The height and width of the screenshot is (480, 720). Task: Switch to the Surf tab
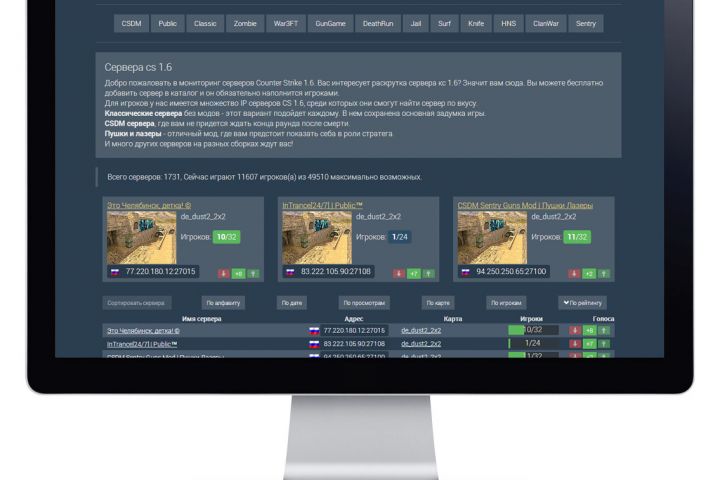(x=444, y=23)
